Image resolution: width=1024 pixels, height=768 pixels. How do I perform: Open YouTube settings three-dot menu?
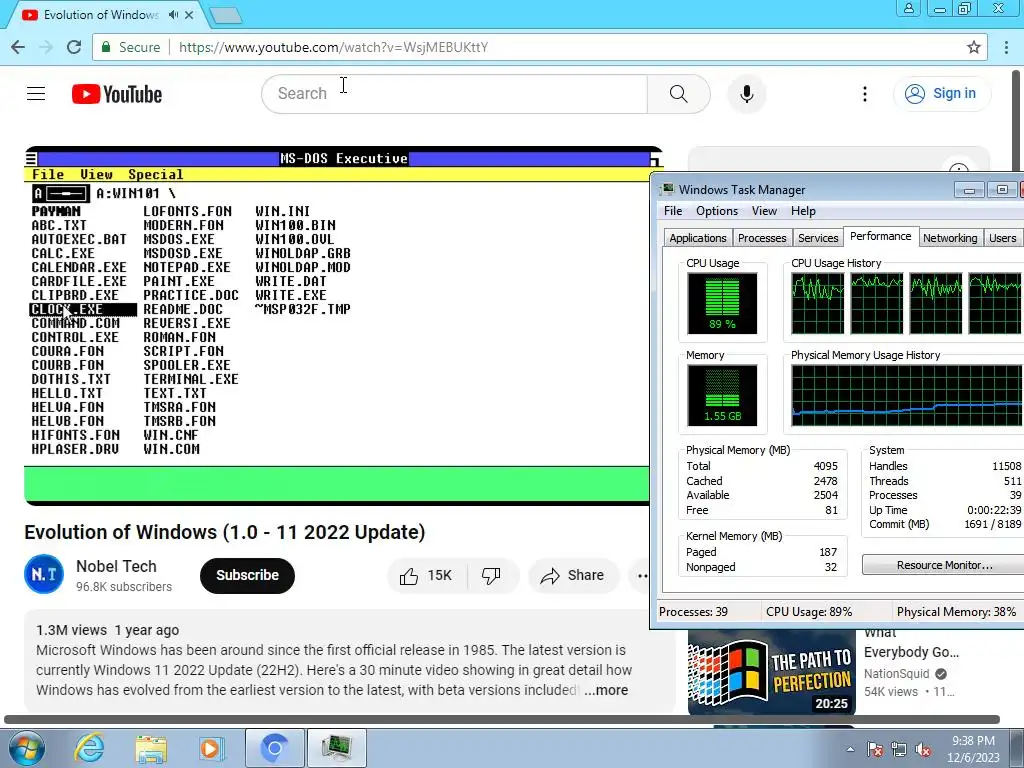point(865,94)
